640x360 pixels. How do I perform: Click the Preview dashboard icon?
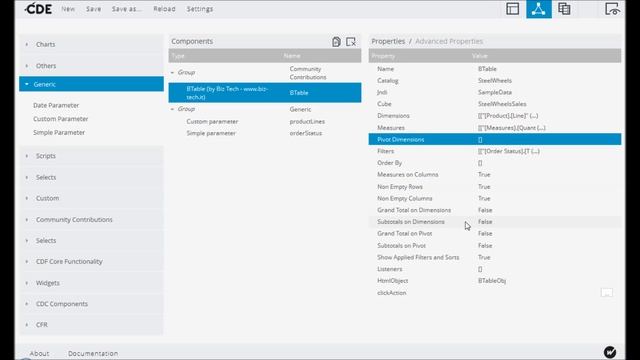pos(612,9)
